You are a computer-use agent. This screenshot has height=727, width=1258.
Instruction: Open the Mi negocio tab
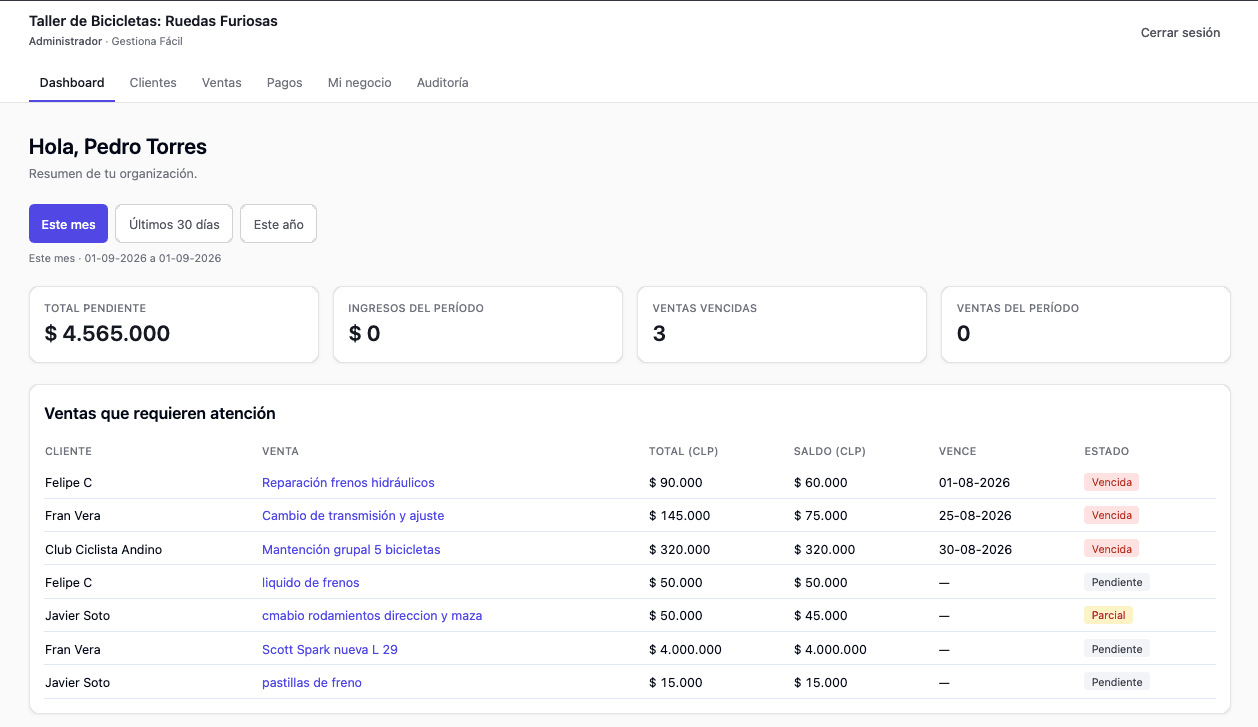point(360,83)
